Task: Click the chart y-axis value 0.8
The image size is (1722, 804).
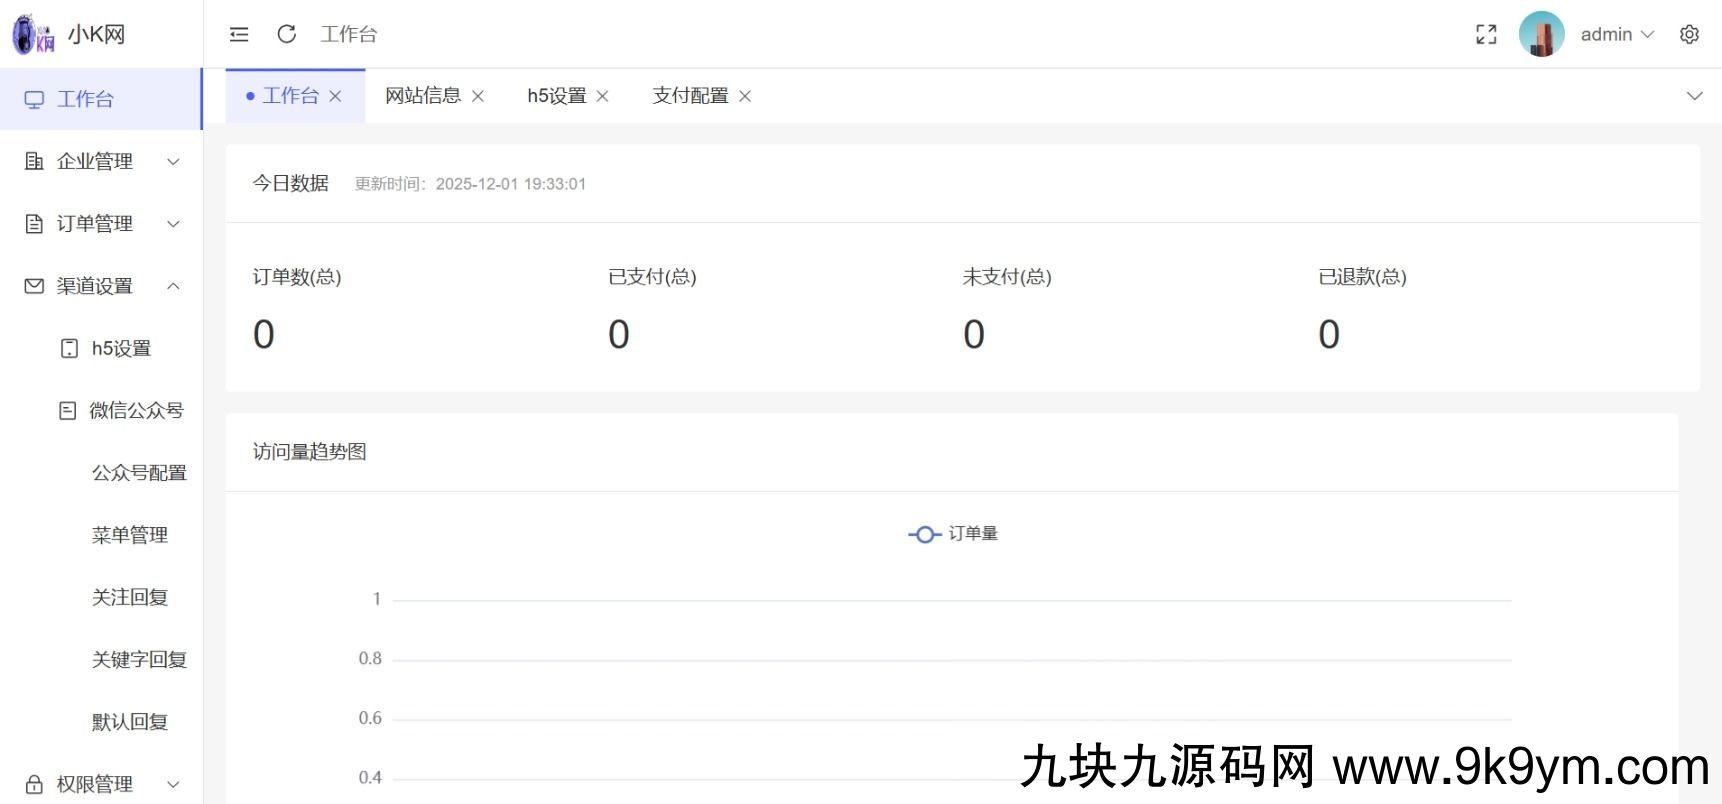Action: pos(370,658)
